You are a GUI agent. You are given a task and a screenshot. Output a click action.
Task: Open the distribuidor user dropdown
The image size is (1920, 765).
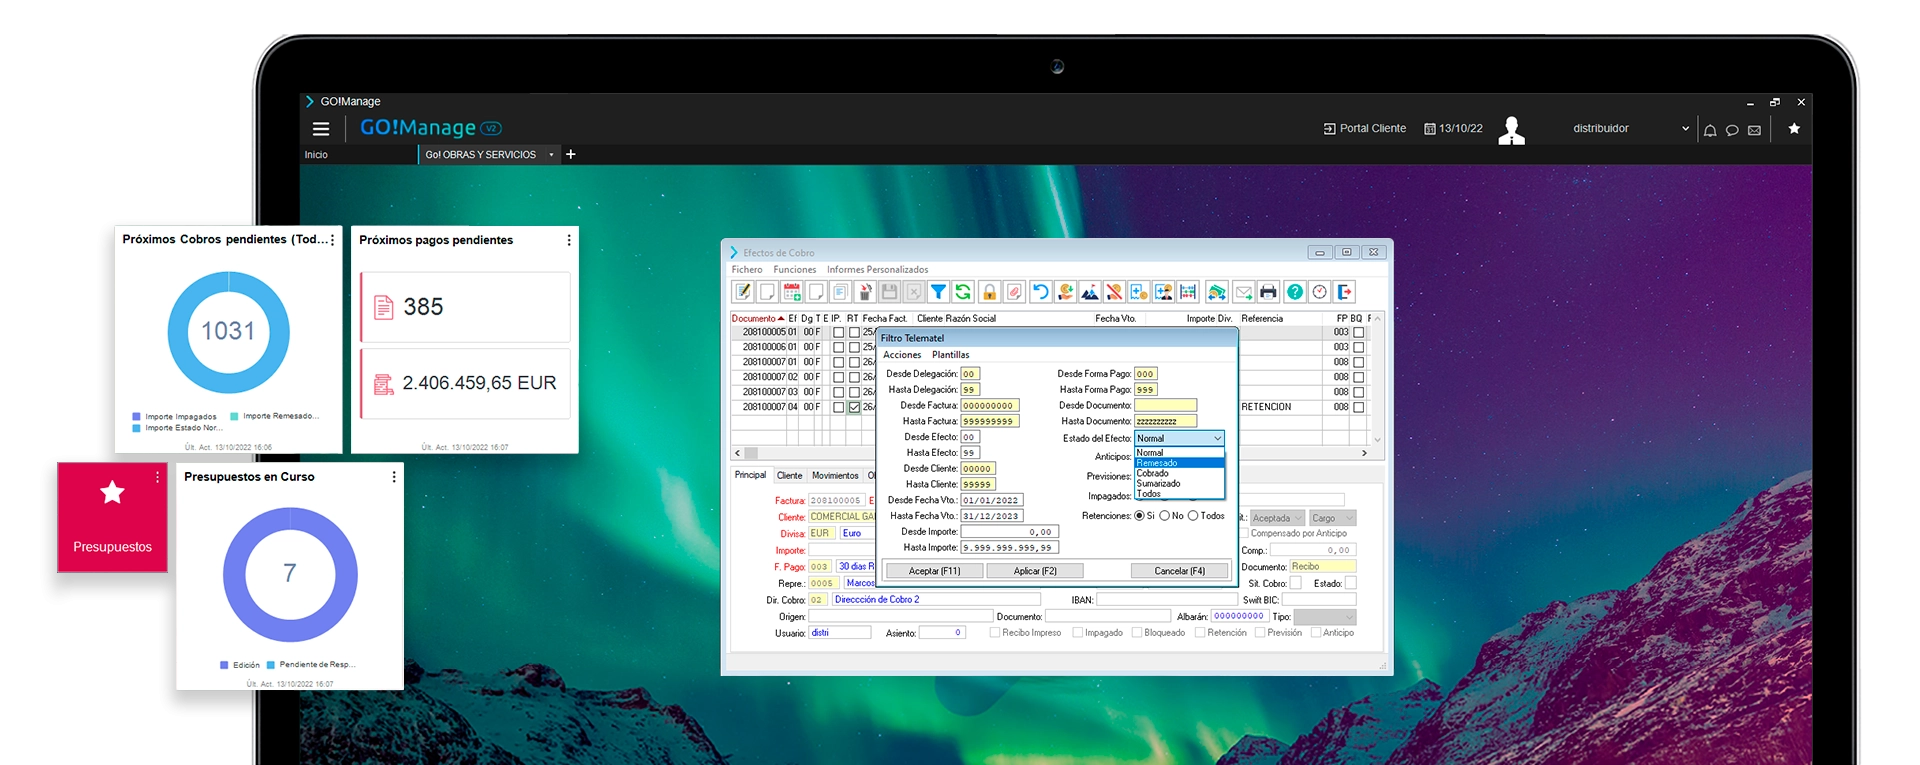1685,129
